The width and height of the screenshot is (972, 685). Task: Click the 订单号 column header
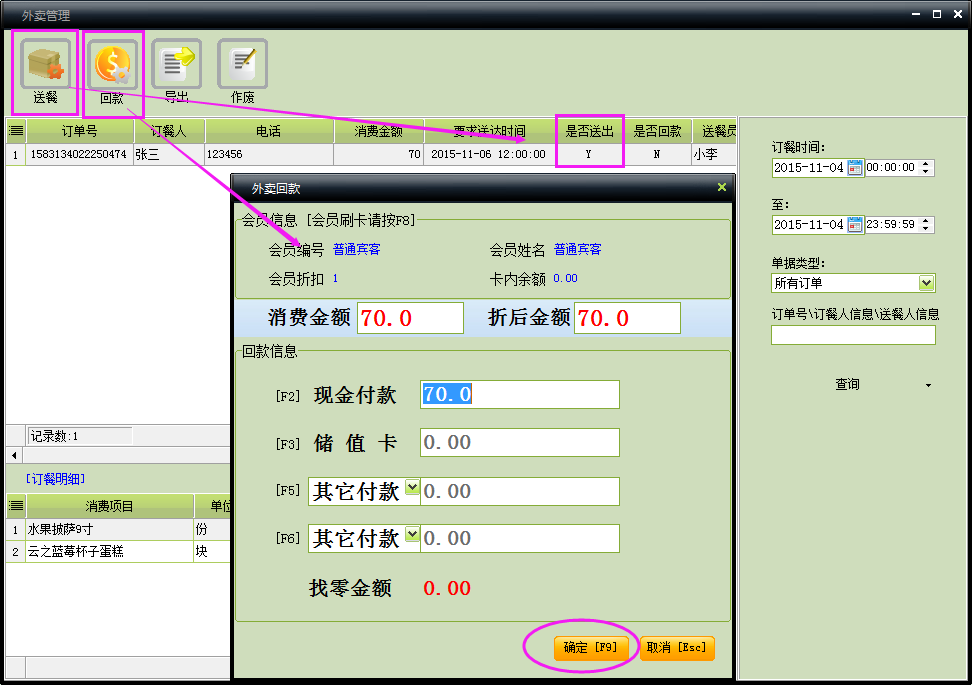(x=80, y=131)
